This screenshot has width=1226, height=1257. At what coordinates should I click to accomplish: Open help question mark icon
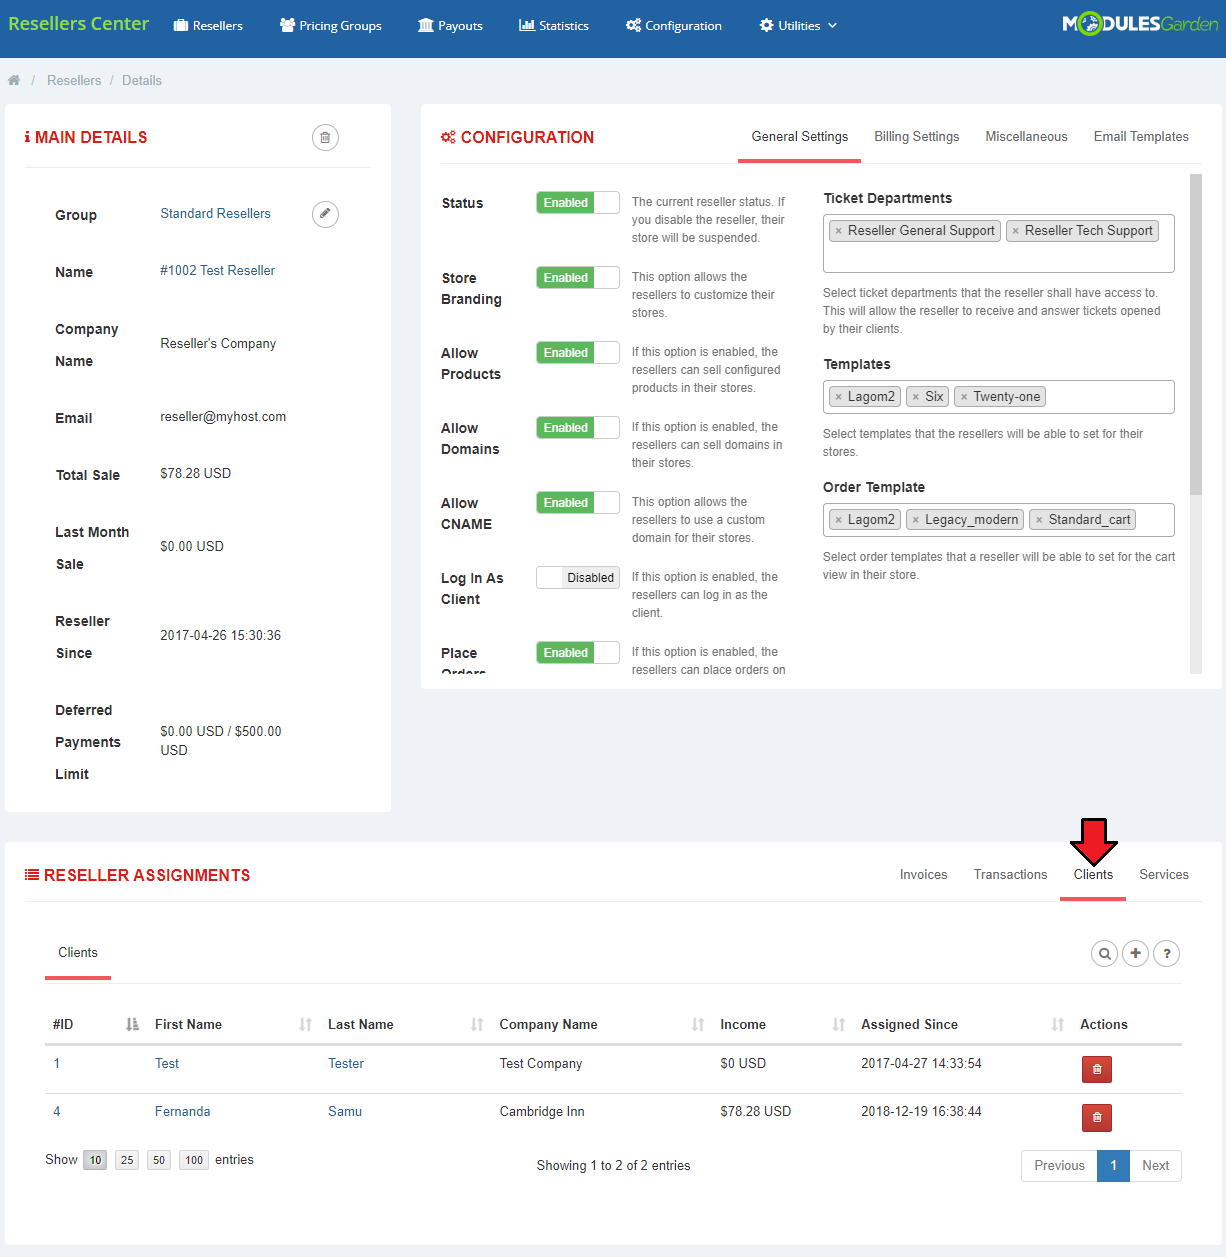[x=1166, y=954]
